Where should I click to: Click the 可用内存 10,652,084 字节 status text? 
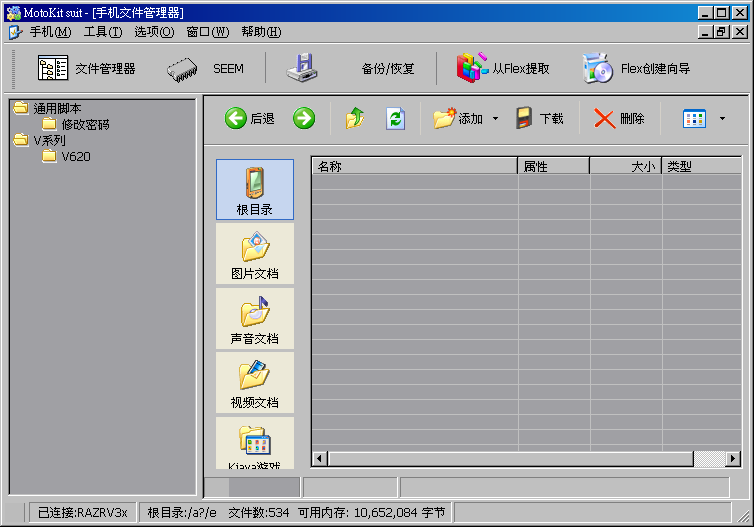372,513
